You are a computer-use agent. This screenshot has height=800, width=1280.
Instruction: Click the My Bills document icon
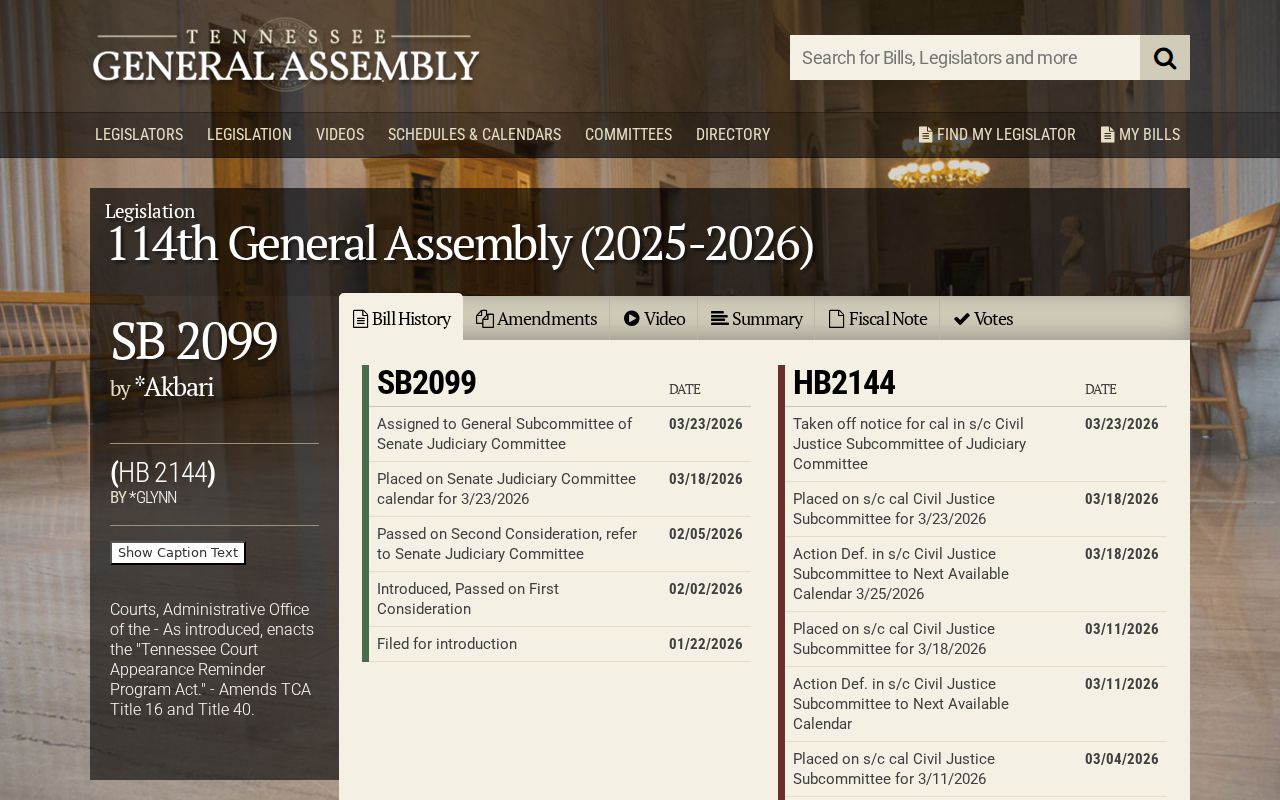click(1107, 134)
